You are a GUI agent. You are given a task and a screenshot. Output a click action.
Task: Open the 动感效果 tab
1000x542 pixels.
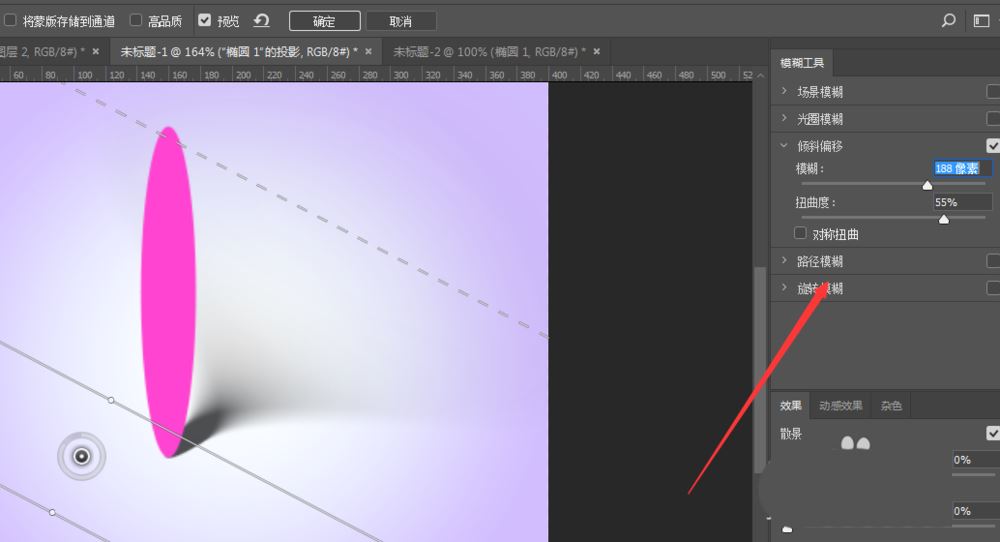pos(841,406)
